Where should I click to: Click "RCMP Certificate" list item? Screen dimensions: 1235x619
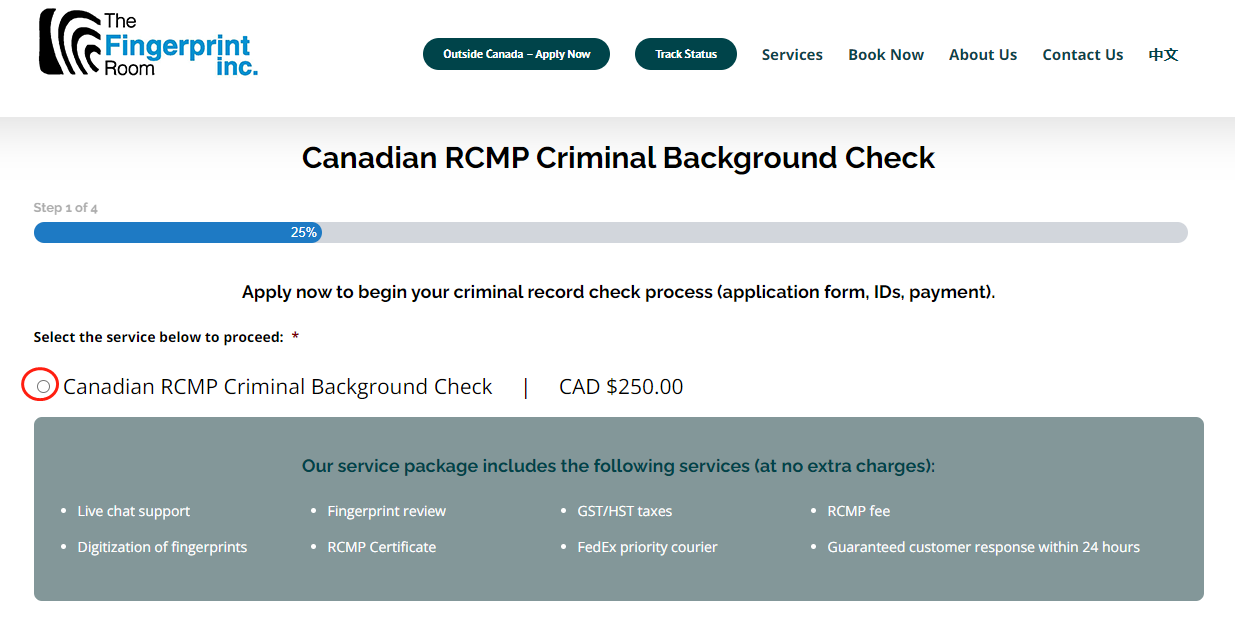coord(382,547)
